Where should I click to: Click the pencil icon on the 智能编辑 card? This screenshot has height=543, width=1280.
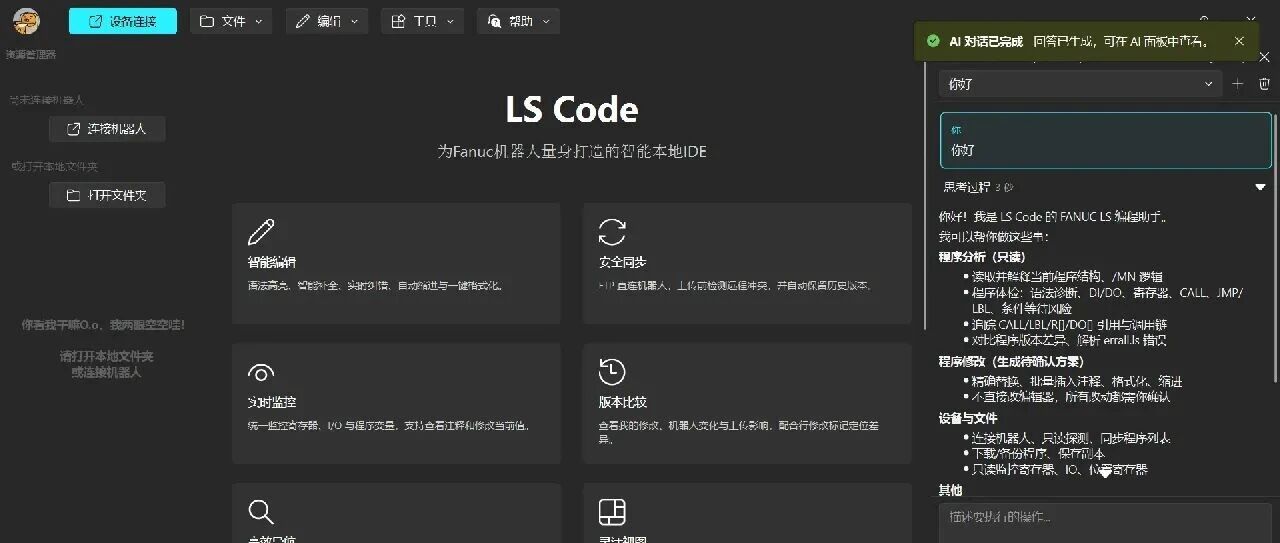point(261,232)
